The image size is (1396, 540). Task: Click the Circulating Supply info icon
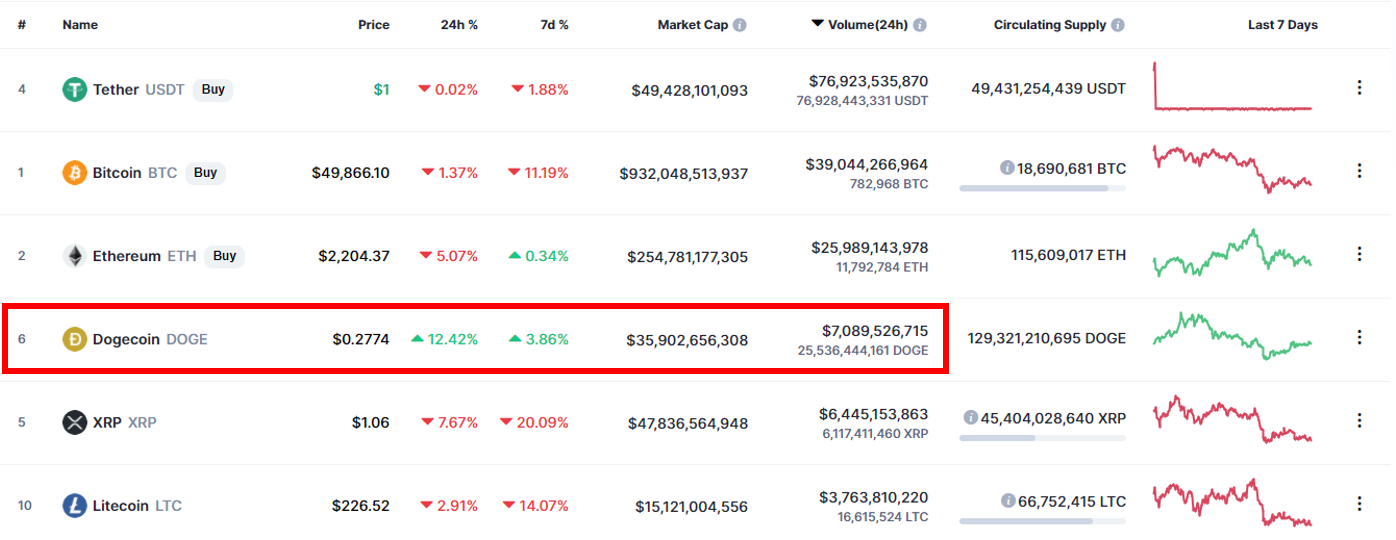tap(1118, 25)
